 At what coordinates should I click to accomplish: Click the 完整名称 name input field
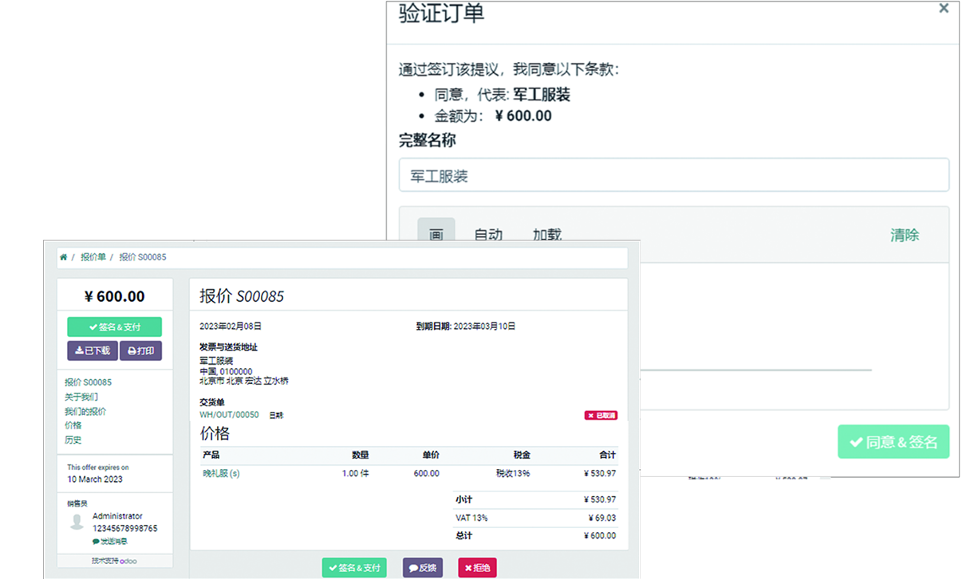(673, 175)
